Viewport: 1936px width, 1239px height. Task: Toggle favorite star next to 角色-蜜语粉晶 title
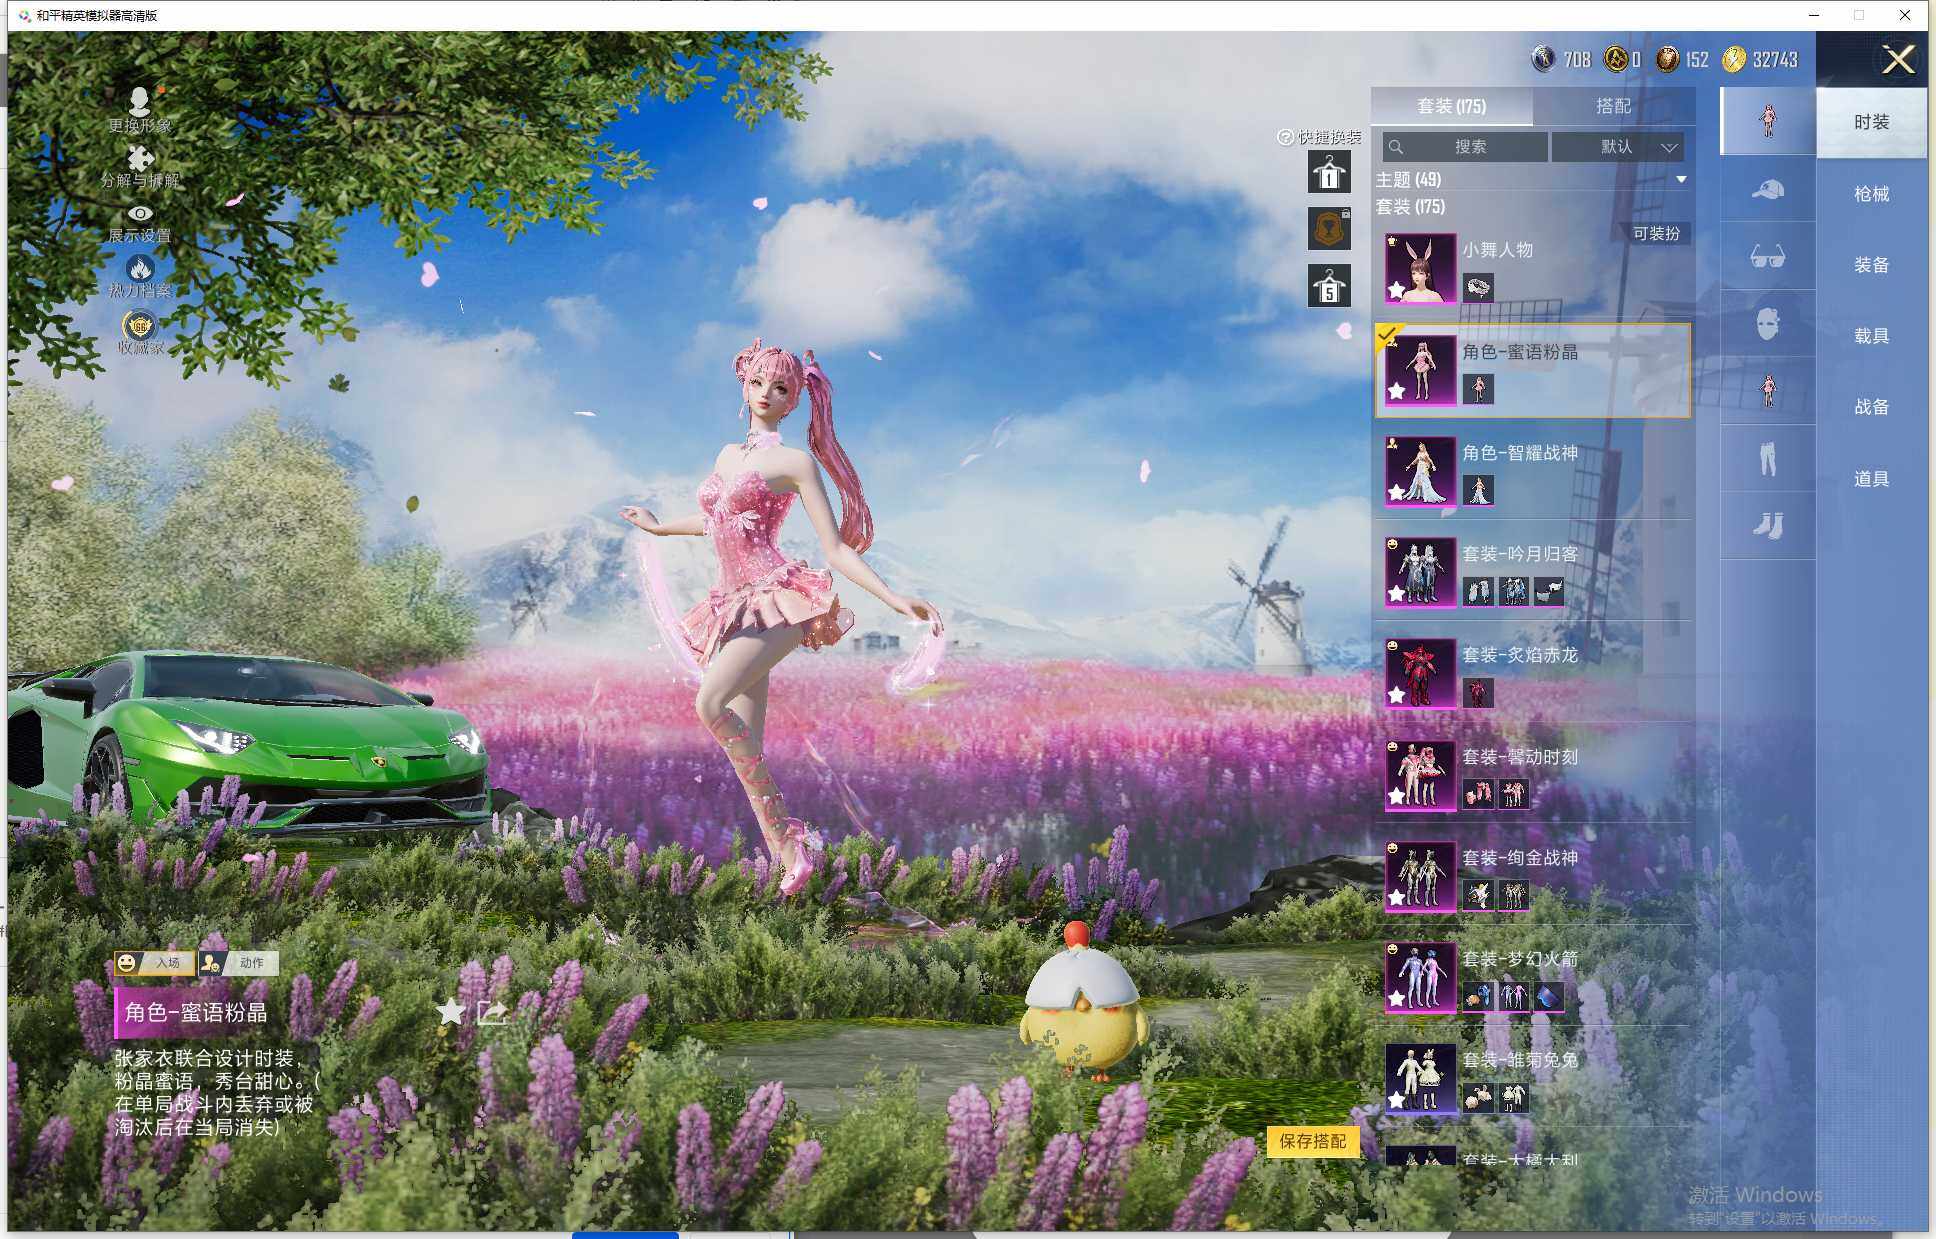click(x=451, y=1012)
